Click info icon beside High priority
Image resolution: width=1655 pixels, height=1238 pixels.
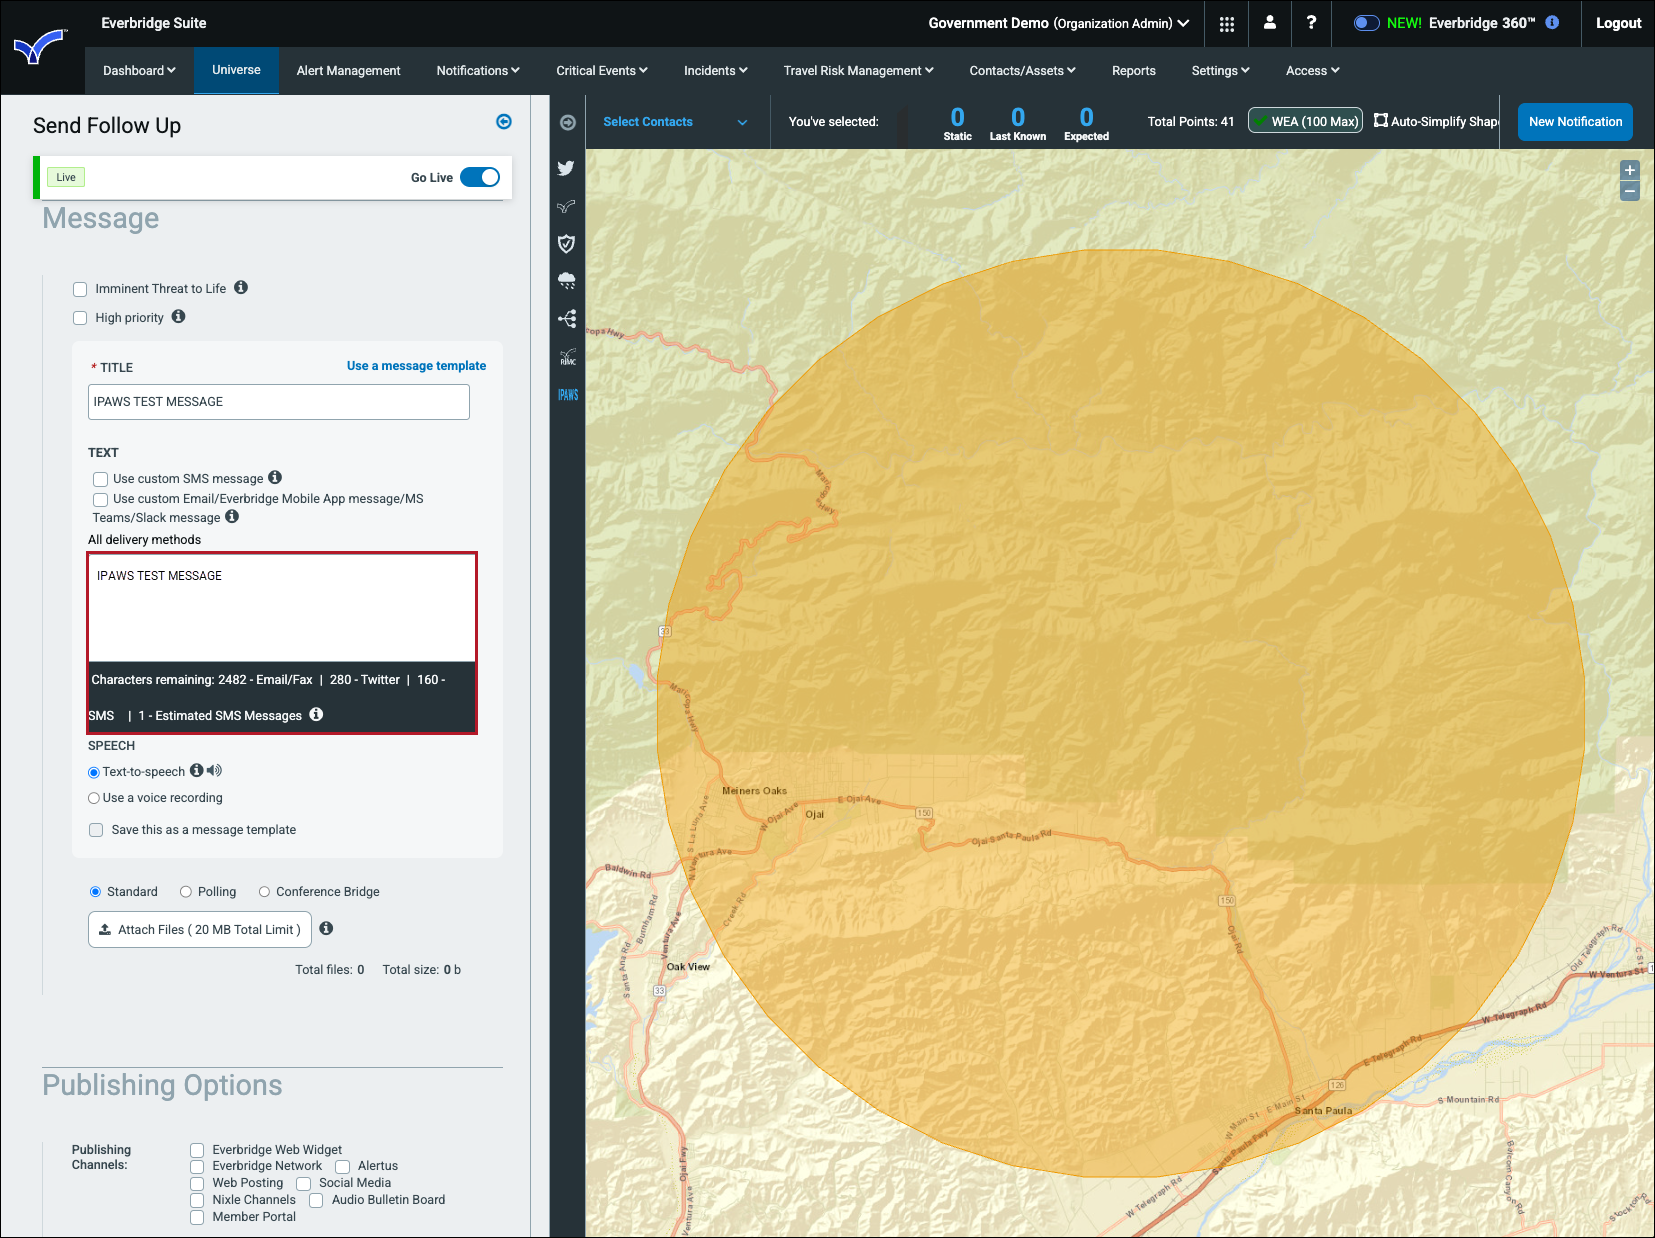[x=179, y=317]
